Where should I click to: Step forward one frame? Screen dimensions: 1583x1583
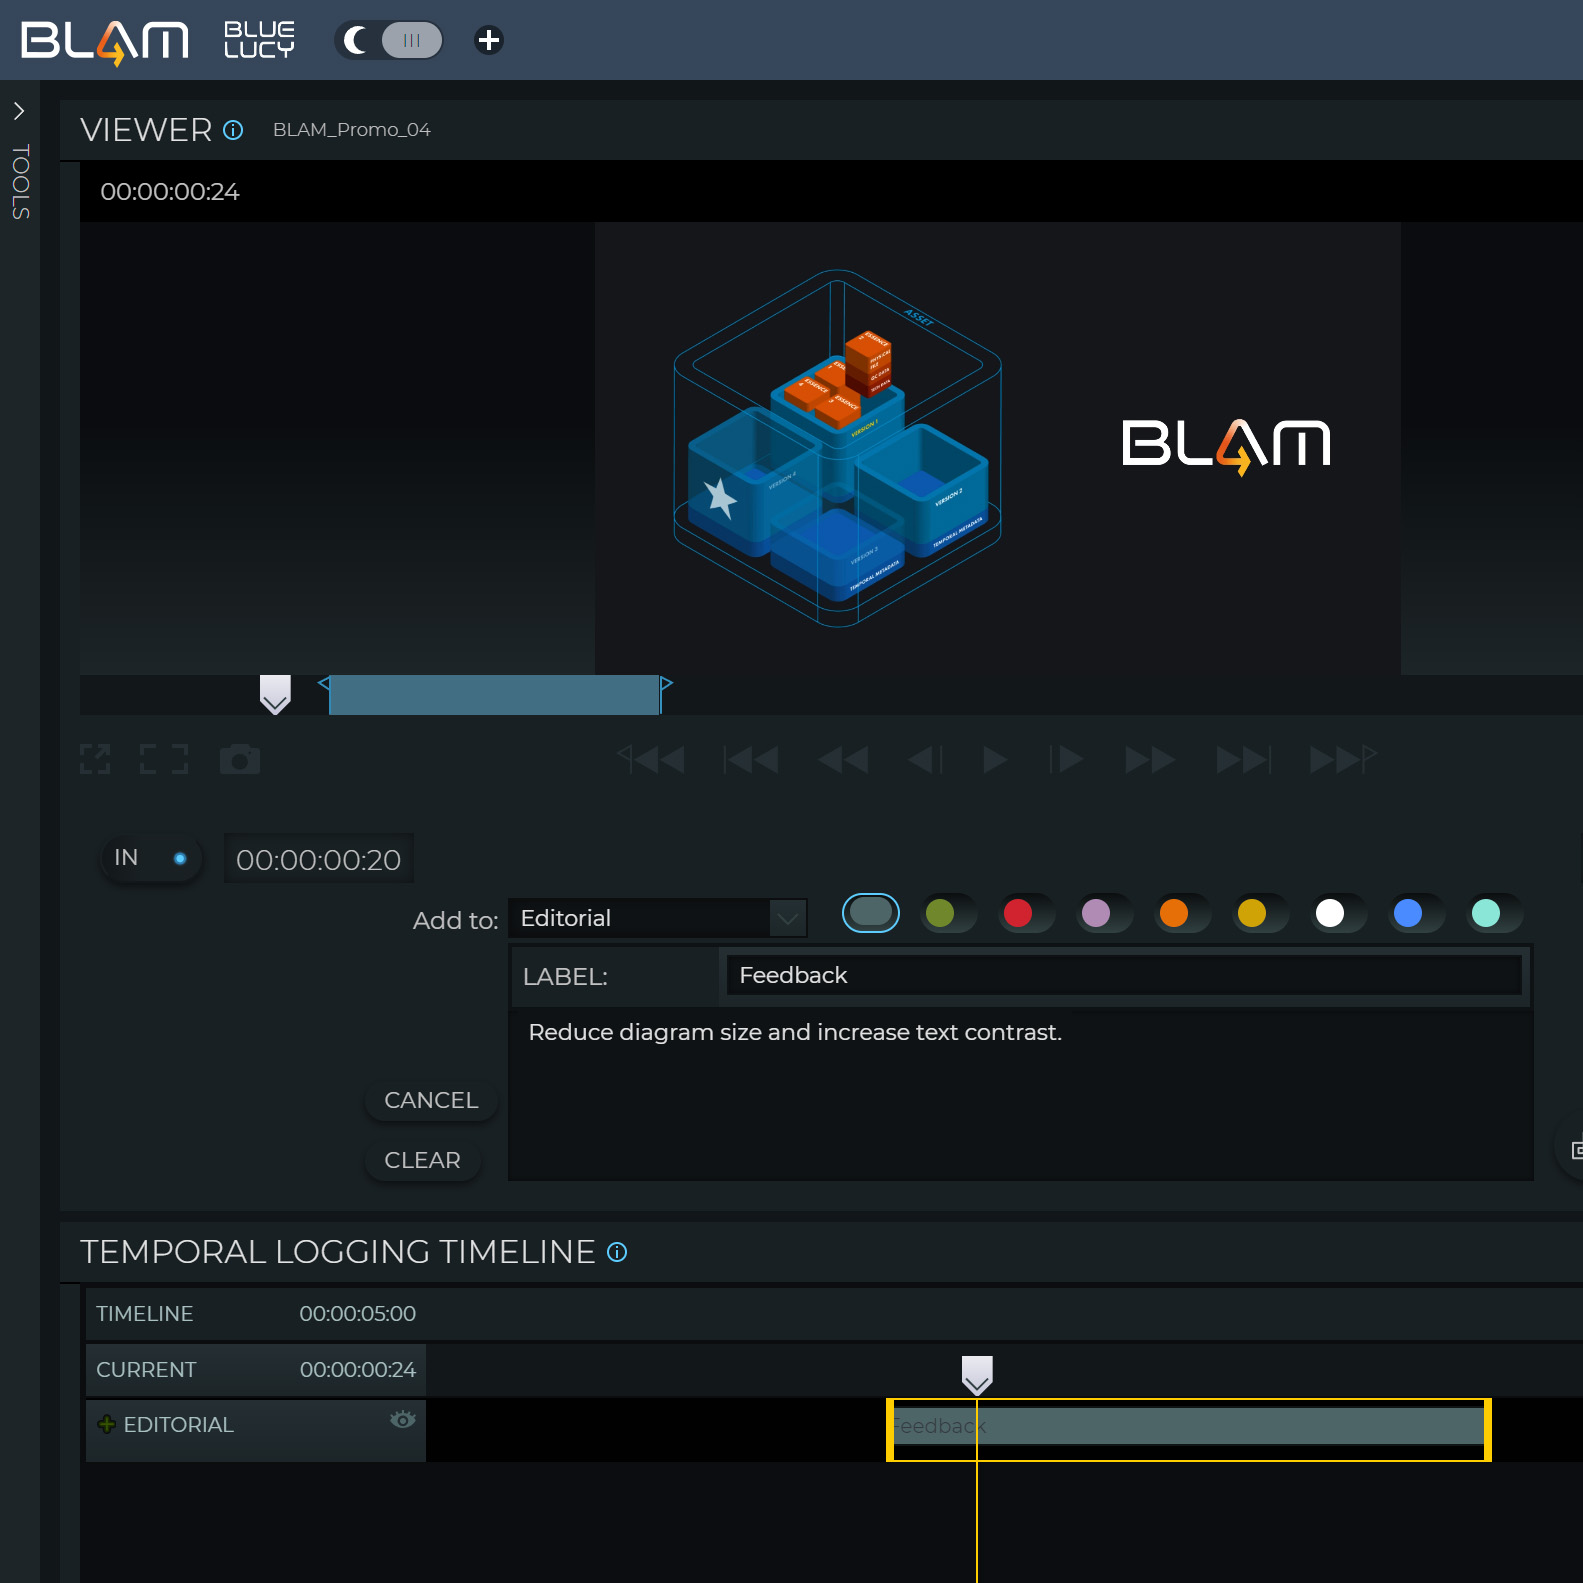point(1067,759)
